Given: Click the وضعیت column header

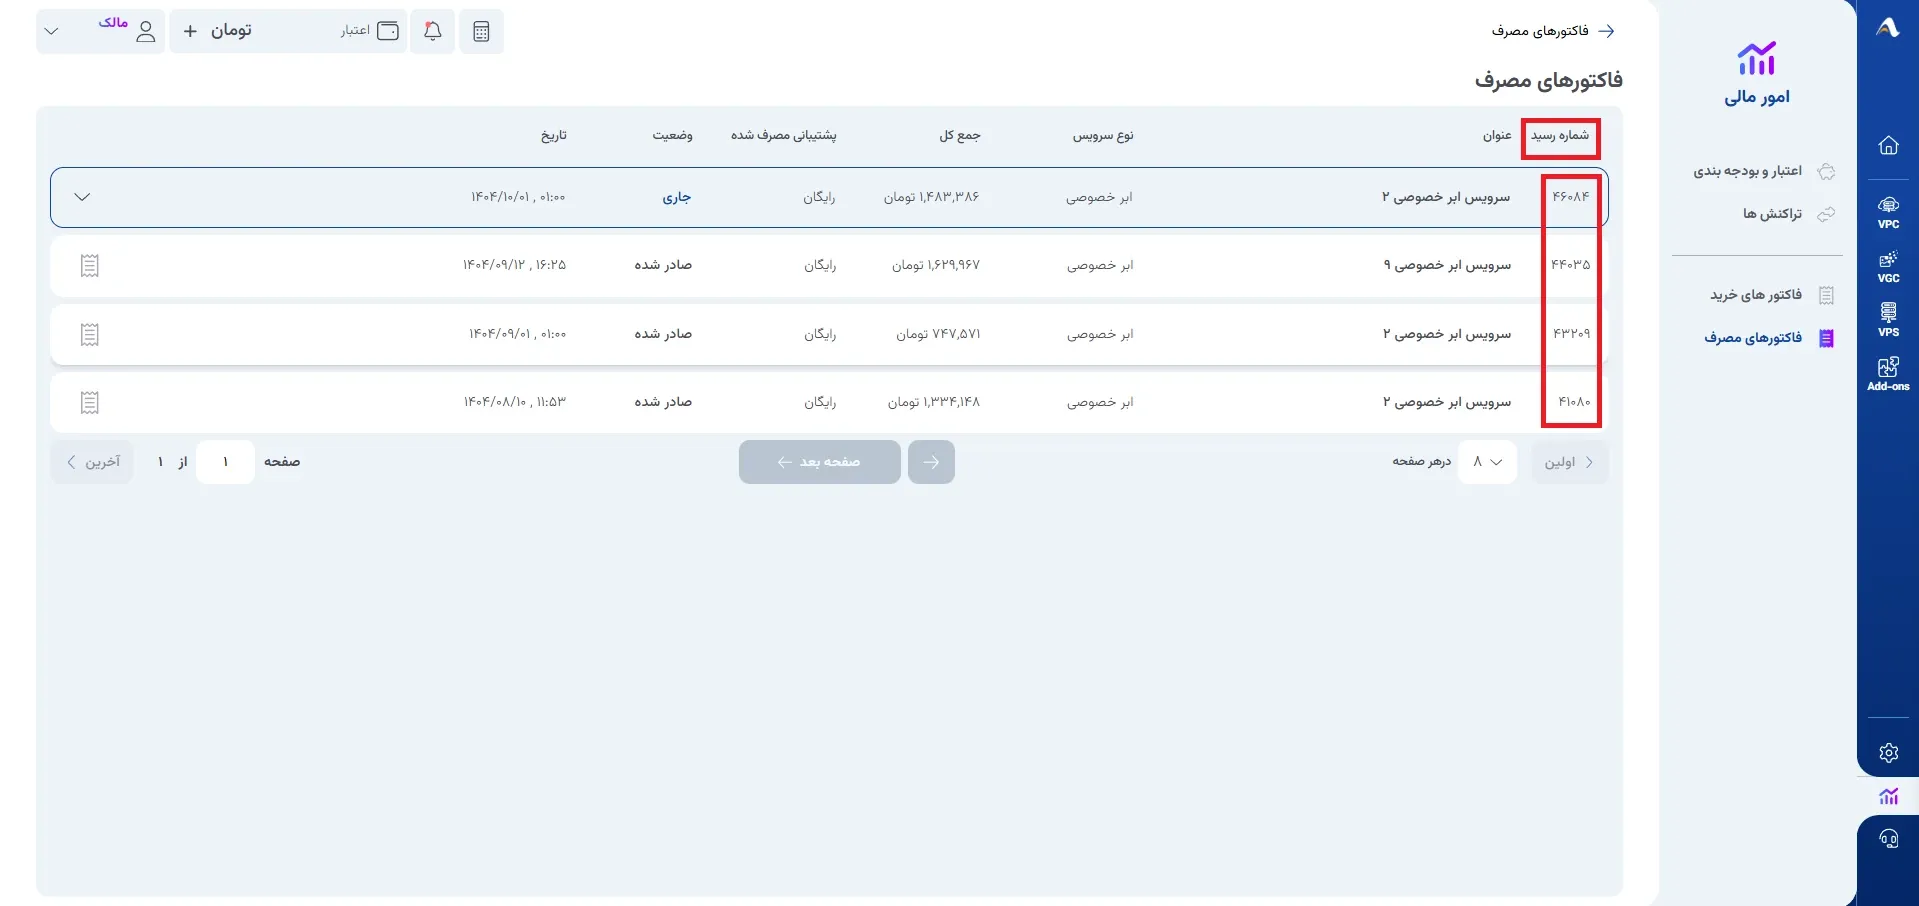Looking at the screenshot, I should 673,135.
